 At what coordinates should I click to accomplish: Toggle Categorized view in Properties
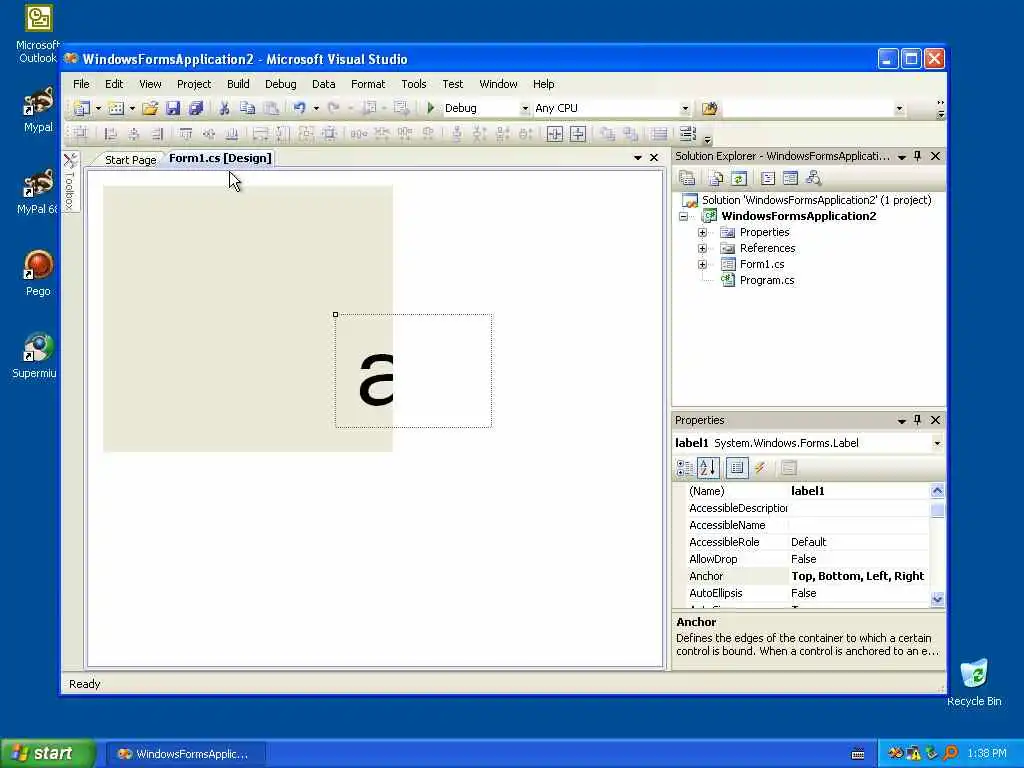(x=684, y=468)
